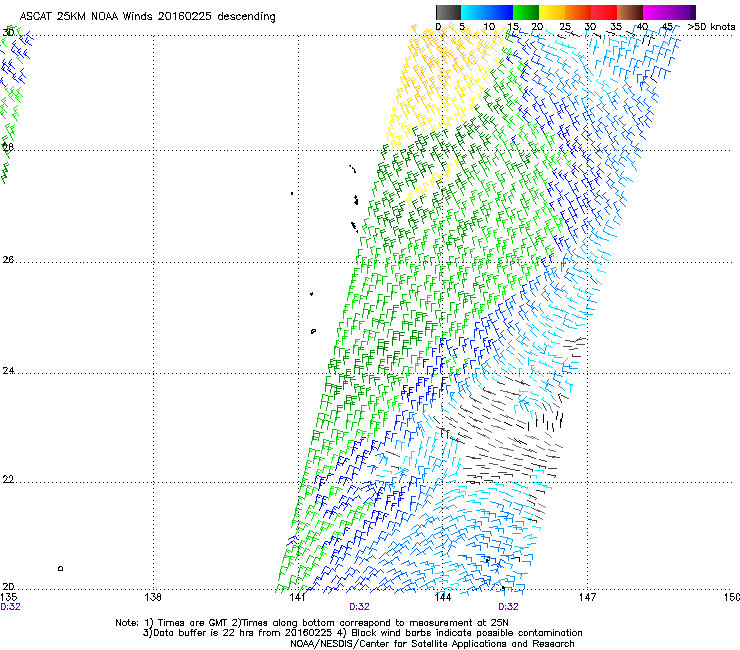
Task: Click the note "Times along bottom correspond to measurement at 25N"
Action: (375, 623)
